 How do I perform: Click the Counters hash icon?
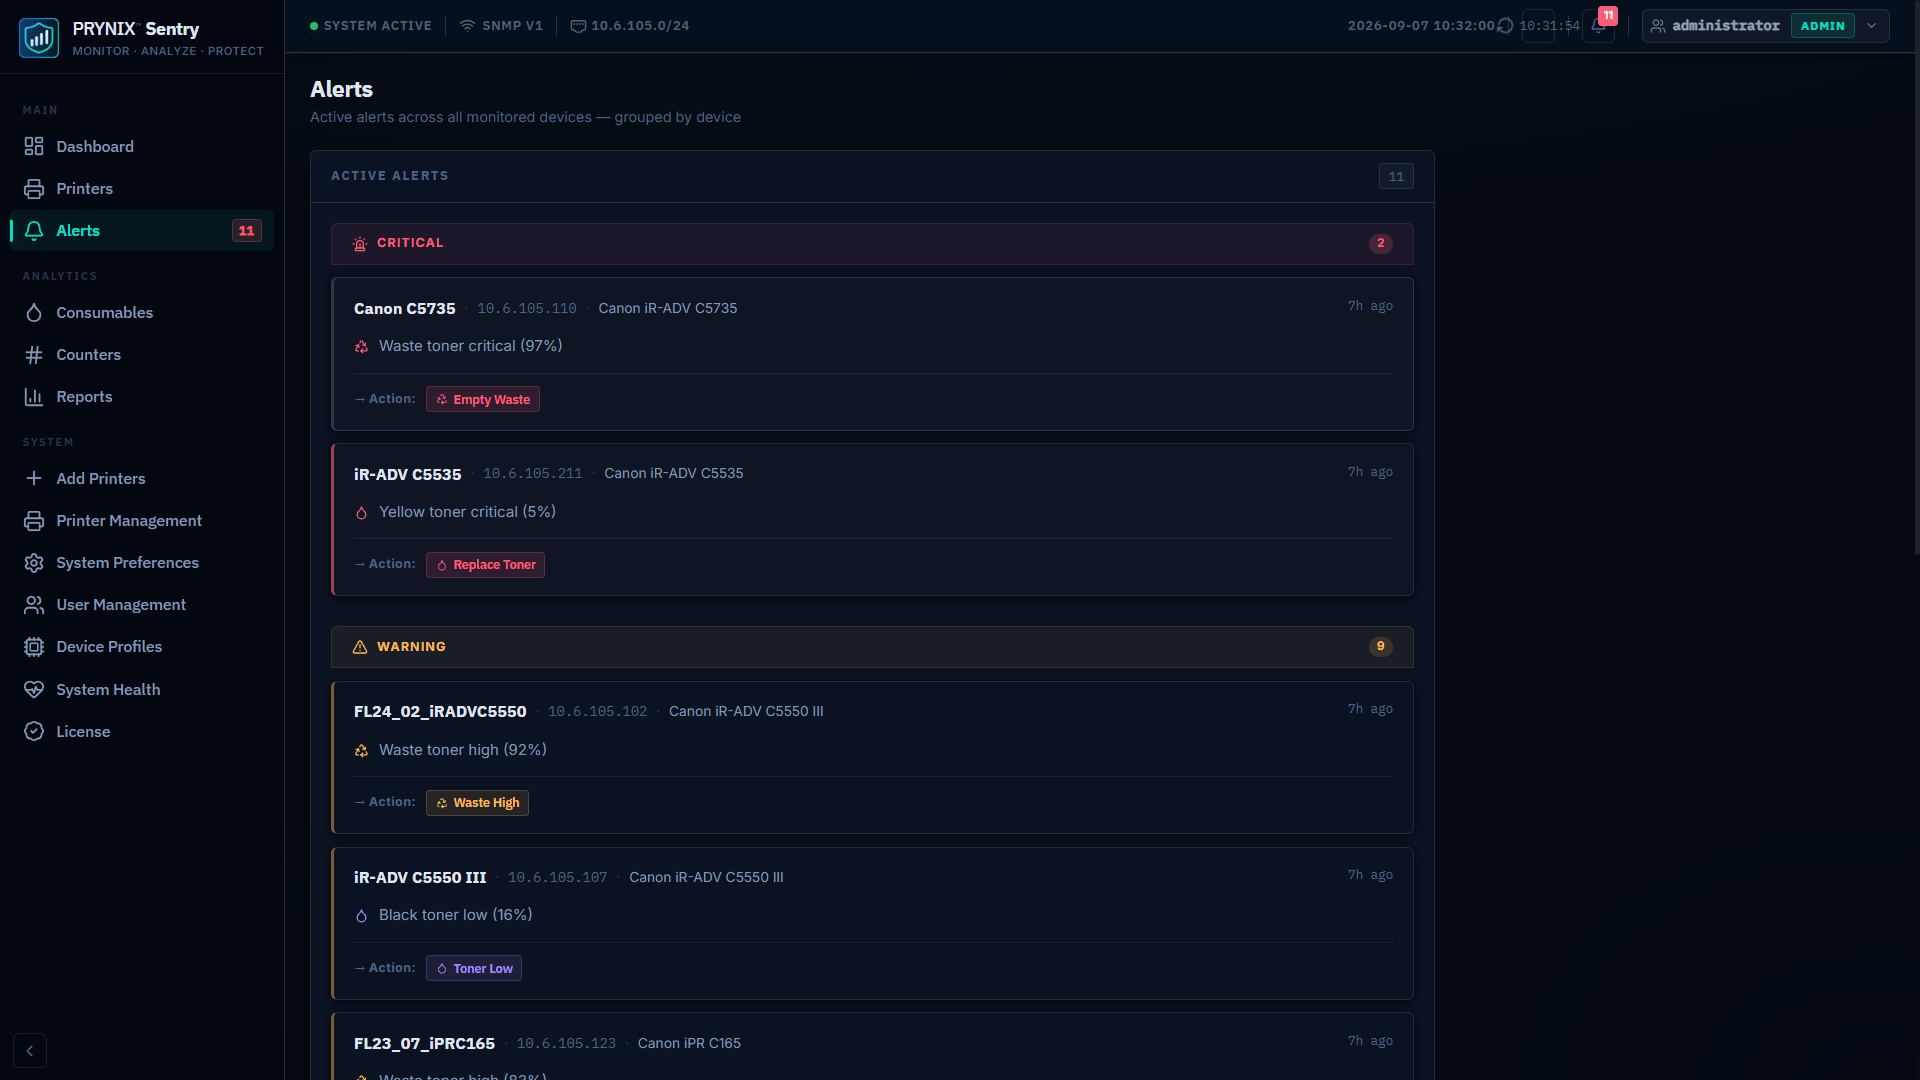coord(34,354)
